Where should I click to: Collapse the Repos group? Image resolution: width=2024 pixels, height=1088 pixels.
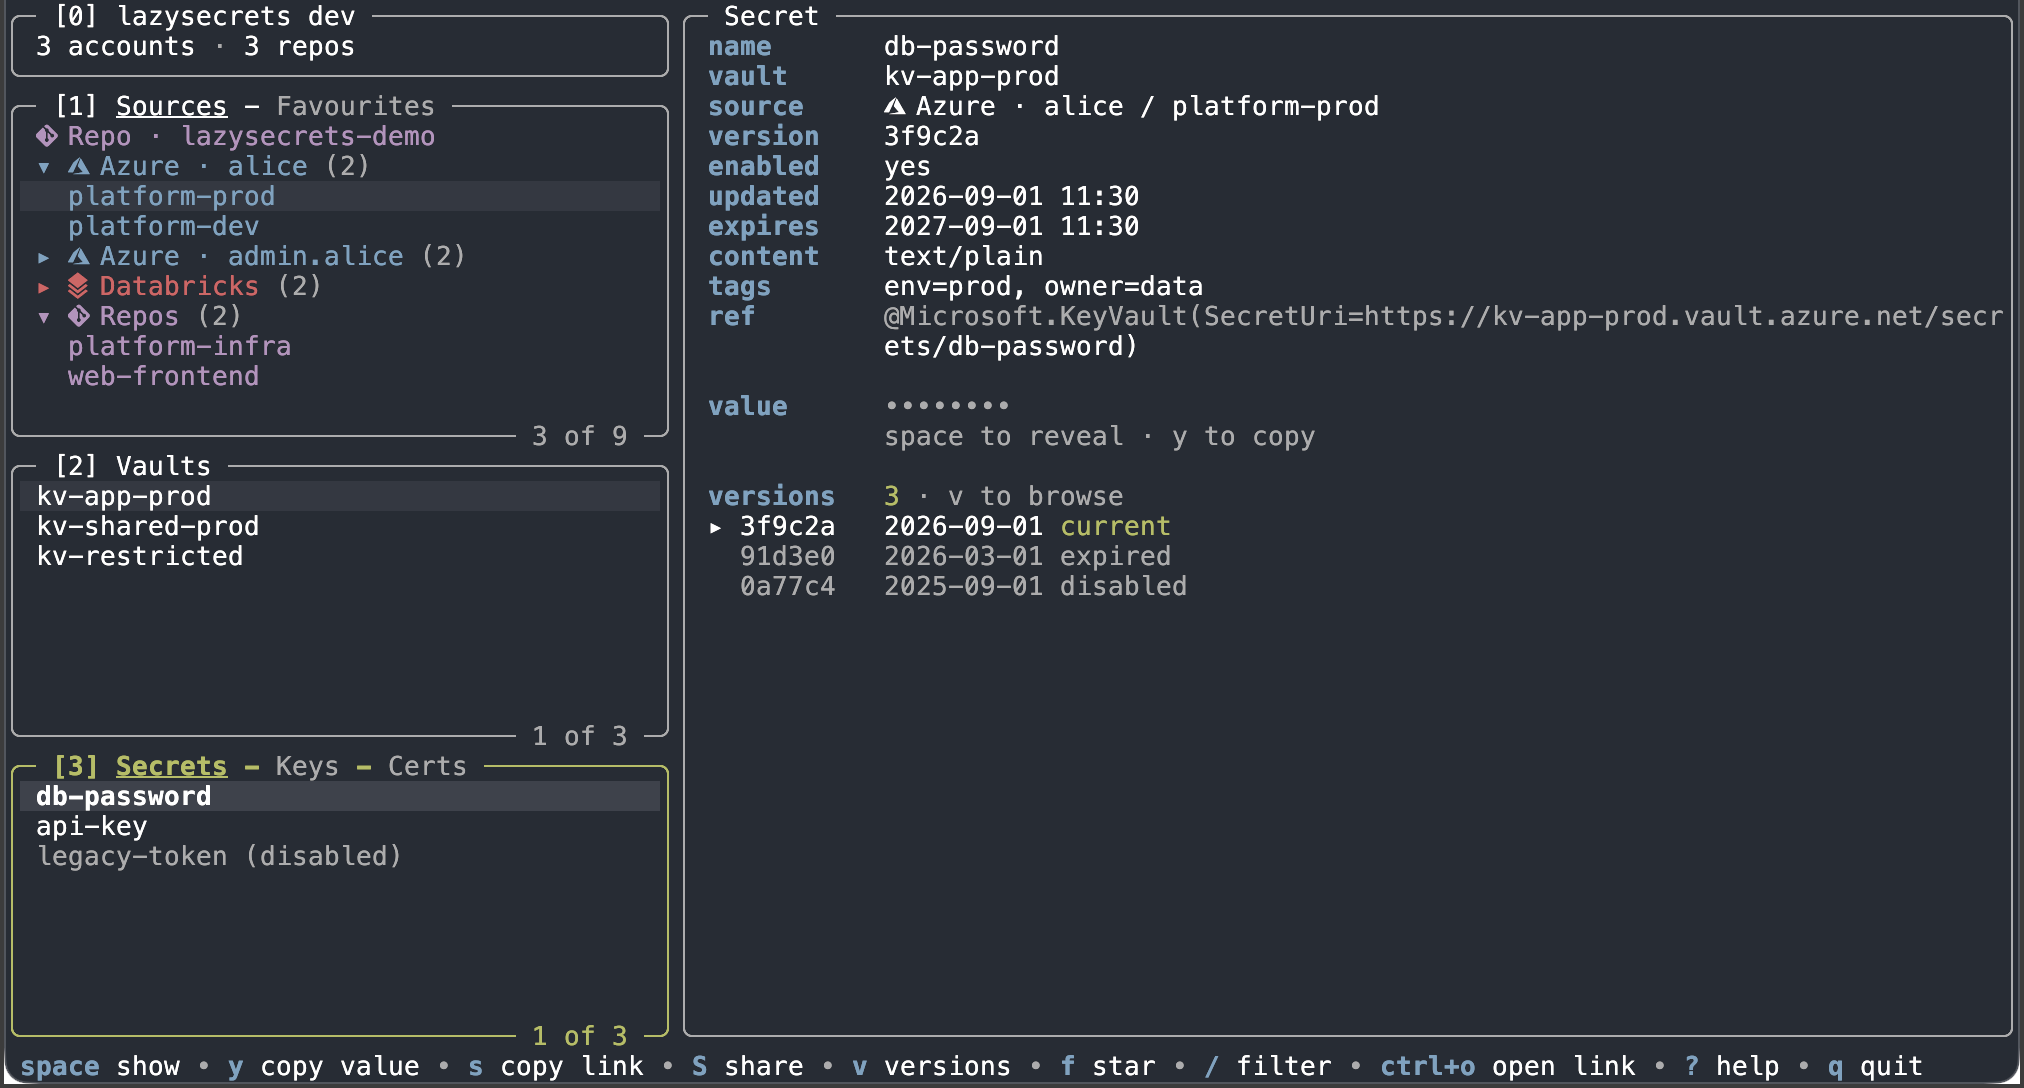pyautogui.click(x=44, y=317)
